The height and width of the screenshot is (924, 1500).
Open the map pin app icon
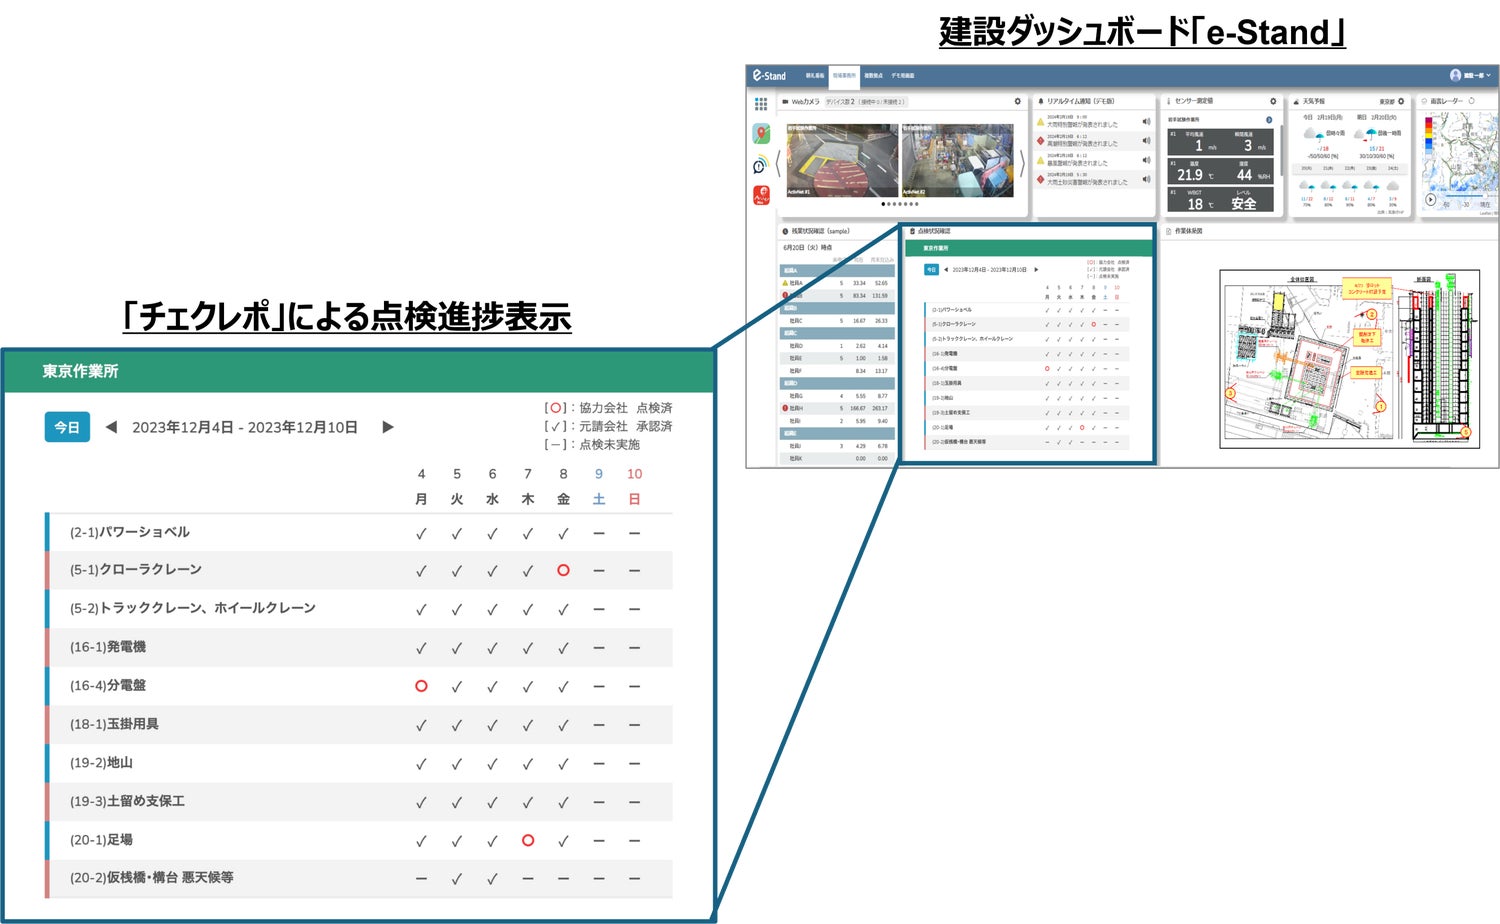761,134
